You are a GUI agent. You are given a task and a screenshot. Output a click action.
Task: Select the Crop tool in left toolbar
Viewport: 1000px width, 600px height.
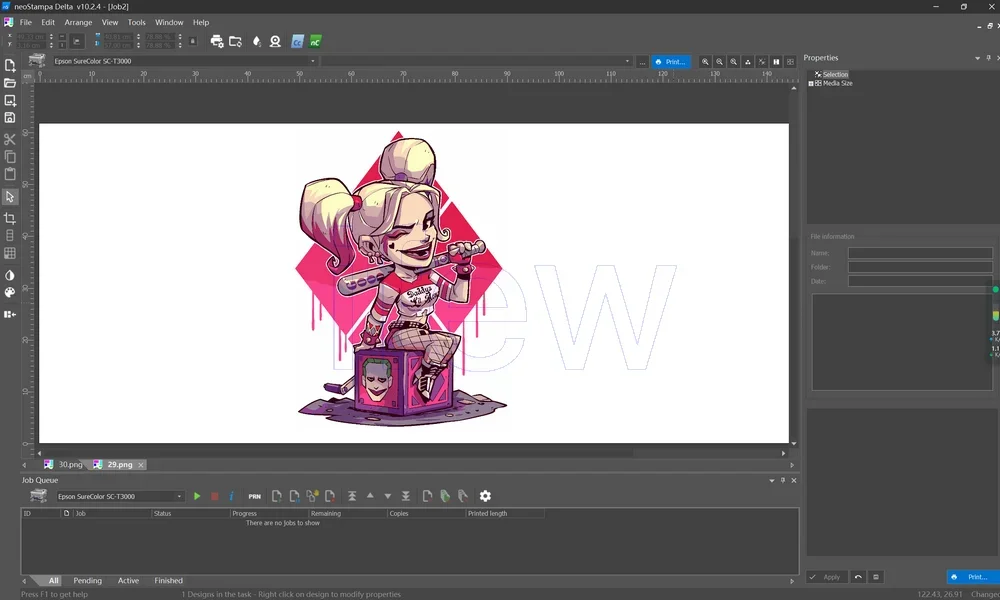10,218
